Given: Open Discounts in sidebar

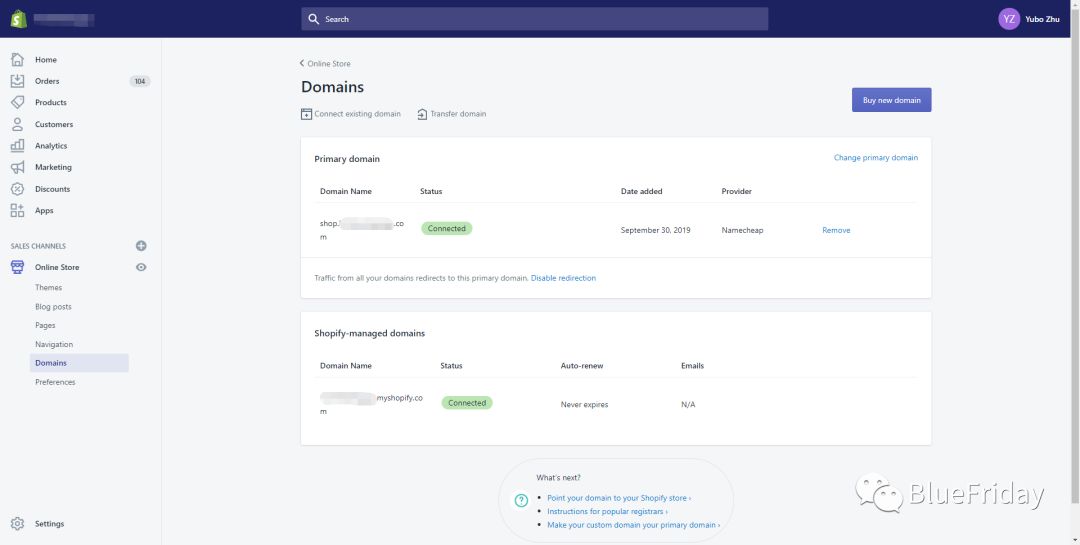Looking at the screenshot, I should pyautogui.click(x=52, y=189).
